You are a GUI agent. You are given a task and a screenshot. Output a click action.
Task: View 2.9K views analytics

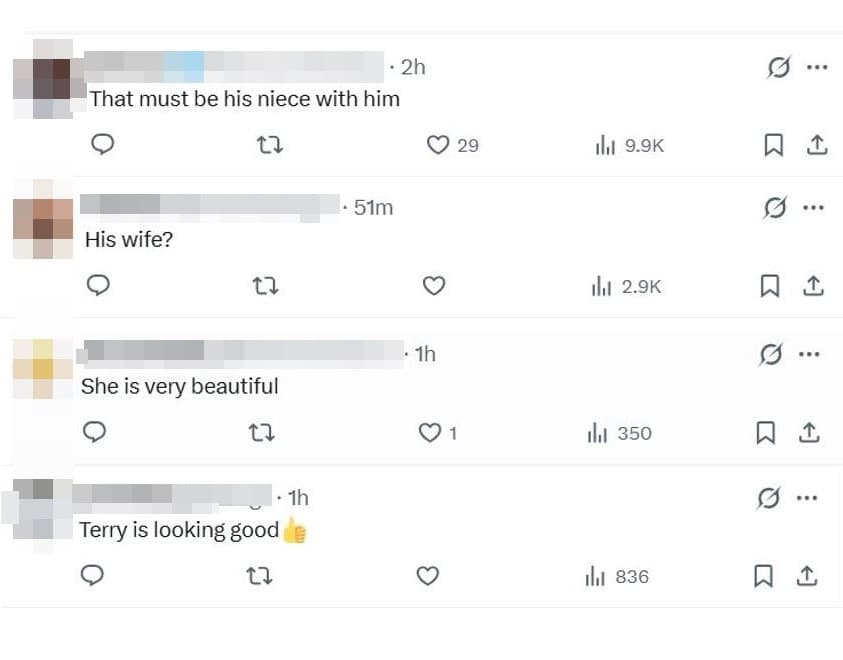click(626, 286)
